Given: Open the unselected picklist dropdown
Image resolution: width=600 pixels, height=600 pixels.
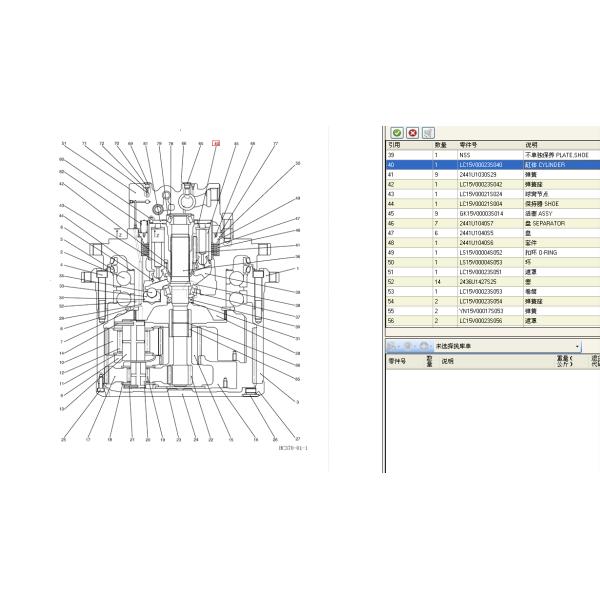Looking at the screenshot, I should pos(578,346).
